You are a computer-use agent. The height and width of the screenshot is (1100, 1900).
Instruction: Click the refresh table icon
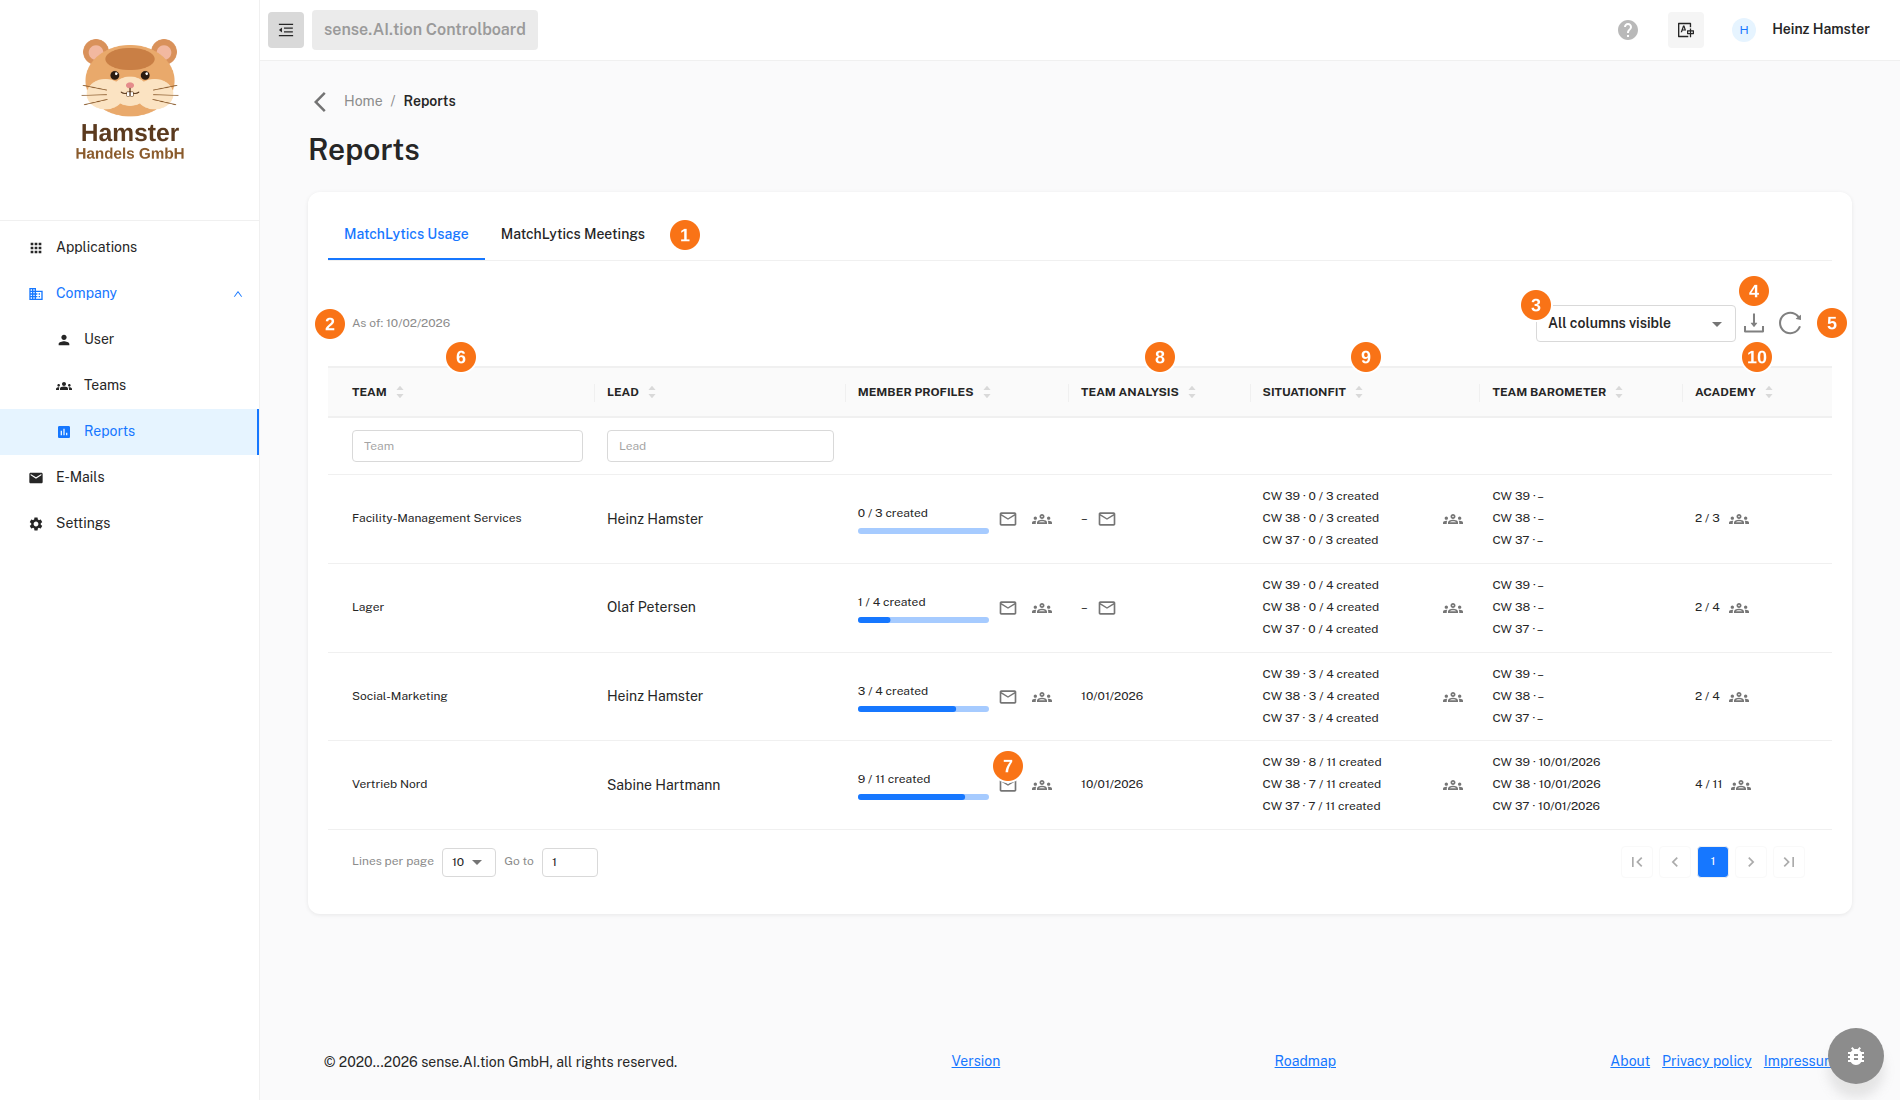click(x=1790, y=323)
